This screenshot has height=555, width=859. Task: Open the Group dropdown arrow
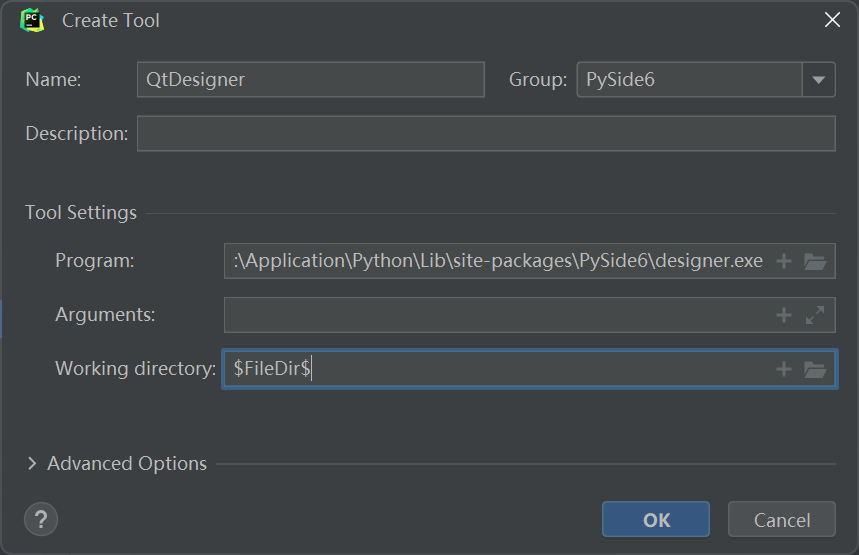pyautogui.click(x=819, y=80)
